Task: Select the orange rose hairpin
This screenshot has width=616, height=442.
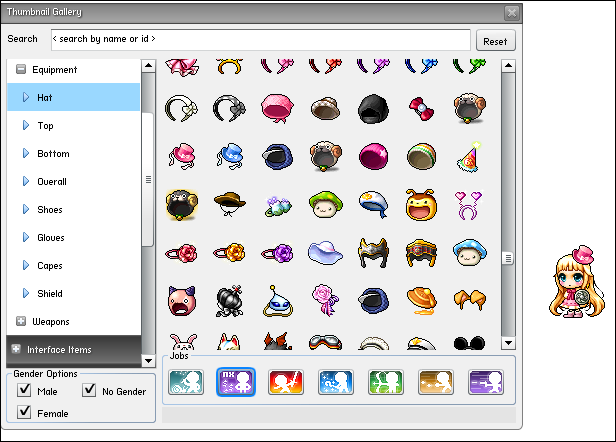Action: (229, 253)
